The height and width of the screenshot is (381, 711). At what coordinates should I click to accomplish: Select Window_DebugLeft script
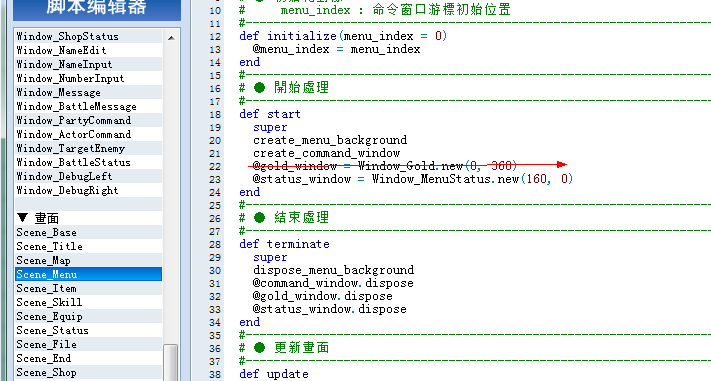(88, 176)
